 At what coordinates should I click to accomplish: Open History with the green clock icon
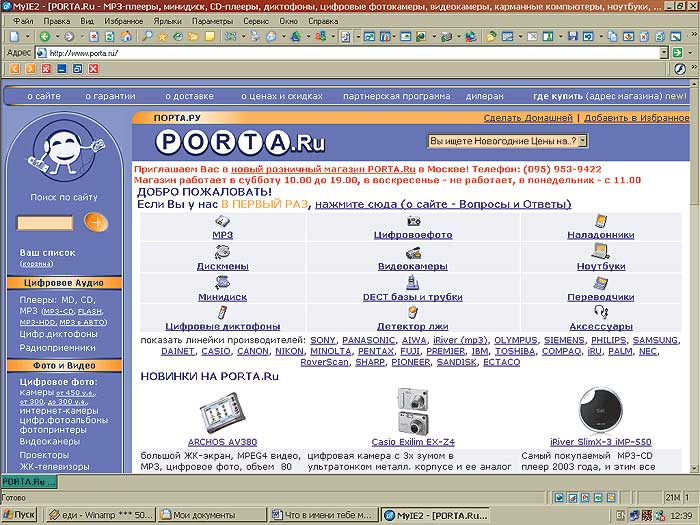[178, 37]
